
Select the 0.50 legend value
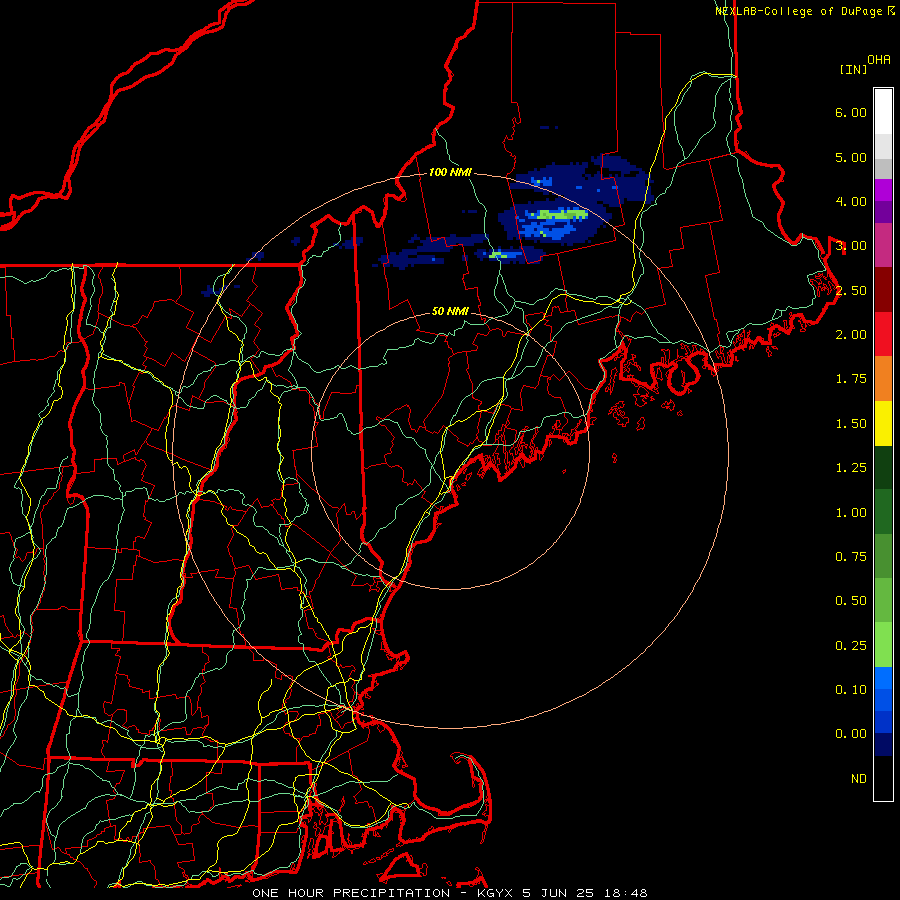(851, 601)
